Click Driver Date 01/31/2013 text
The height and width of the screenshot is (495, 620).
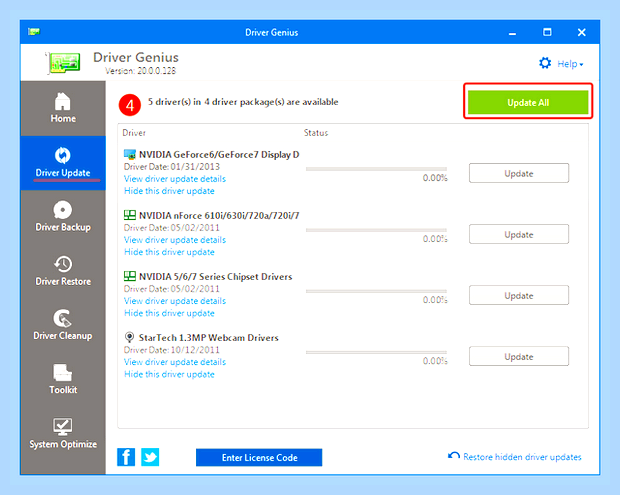(x=172, y=166)
